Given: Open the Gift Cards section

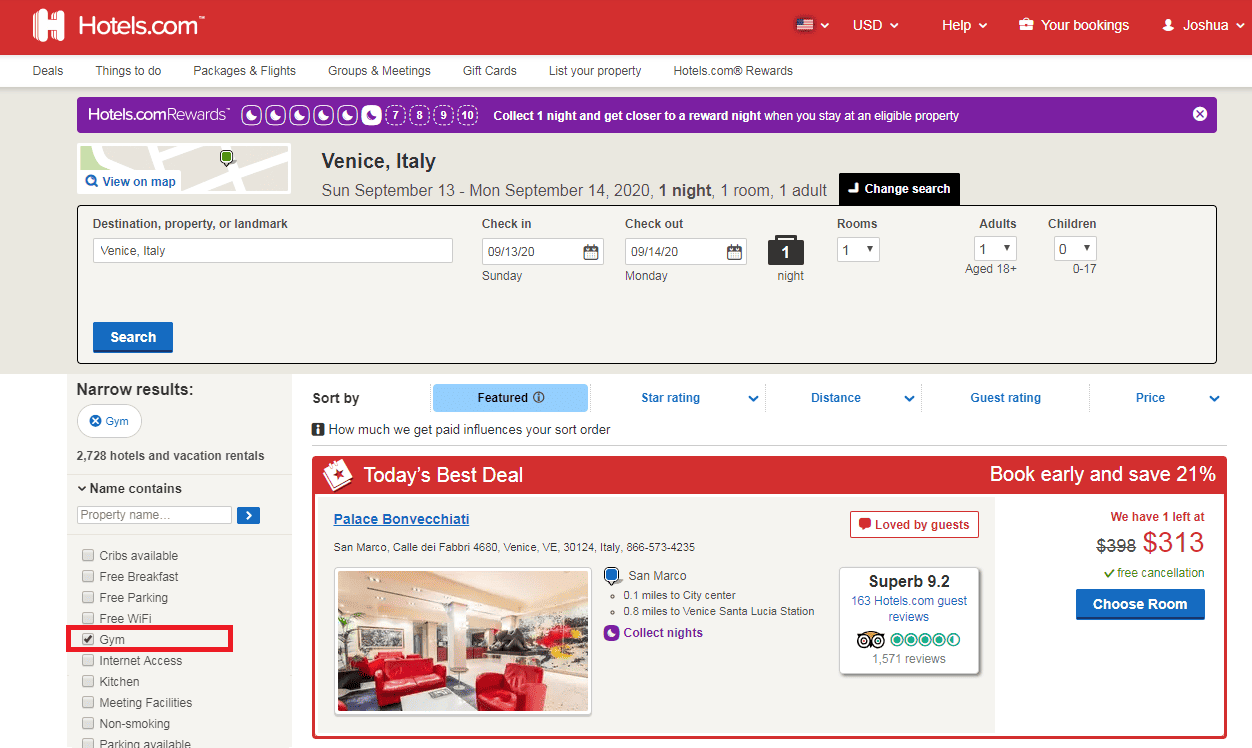Looking at the screenshot, I should coord(489,71).
